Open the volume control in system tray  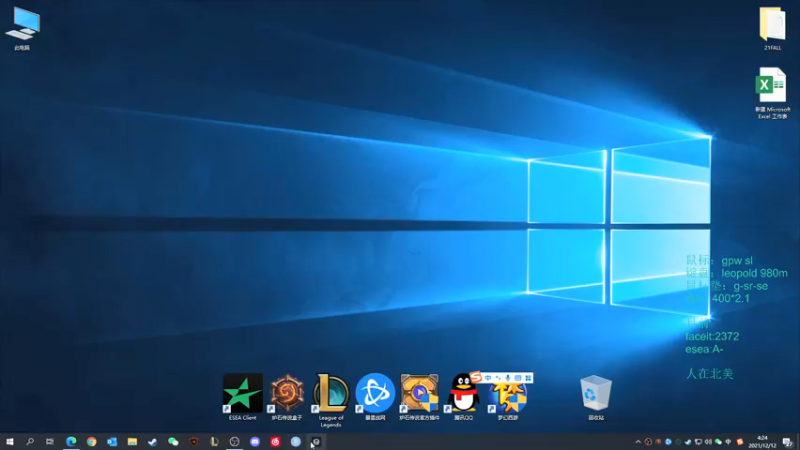click(708, 442)
